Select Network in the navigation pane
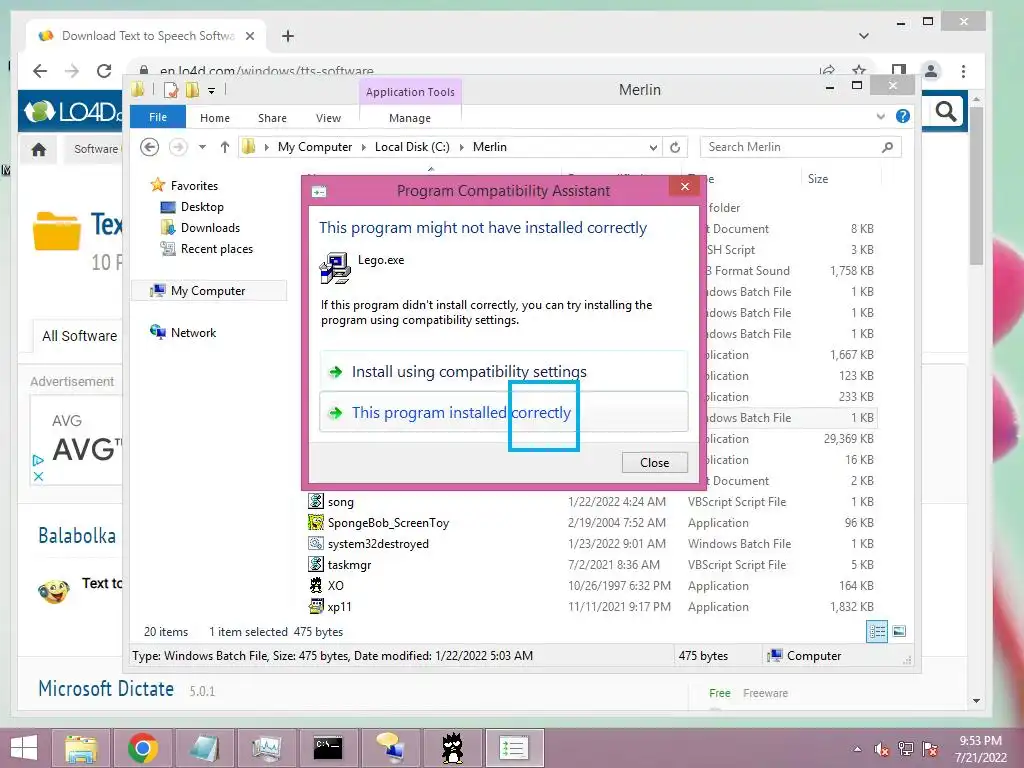The height and width of the screenshot is (768, 1024). (x=193, y=332)
